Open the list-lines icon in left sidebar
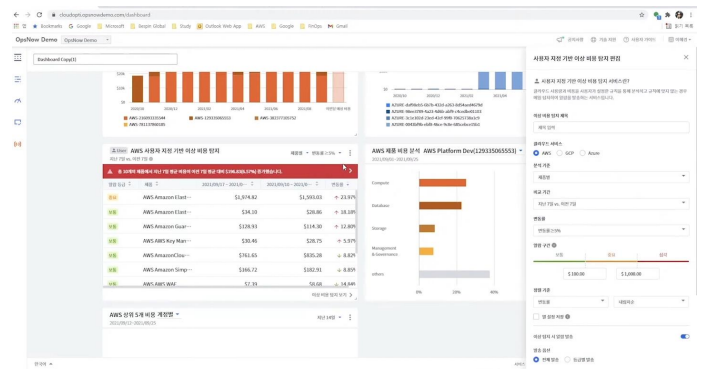The width and height of the screenshot is (705, 372). [x=18, y=79]
